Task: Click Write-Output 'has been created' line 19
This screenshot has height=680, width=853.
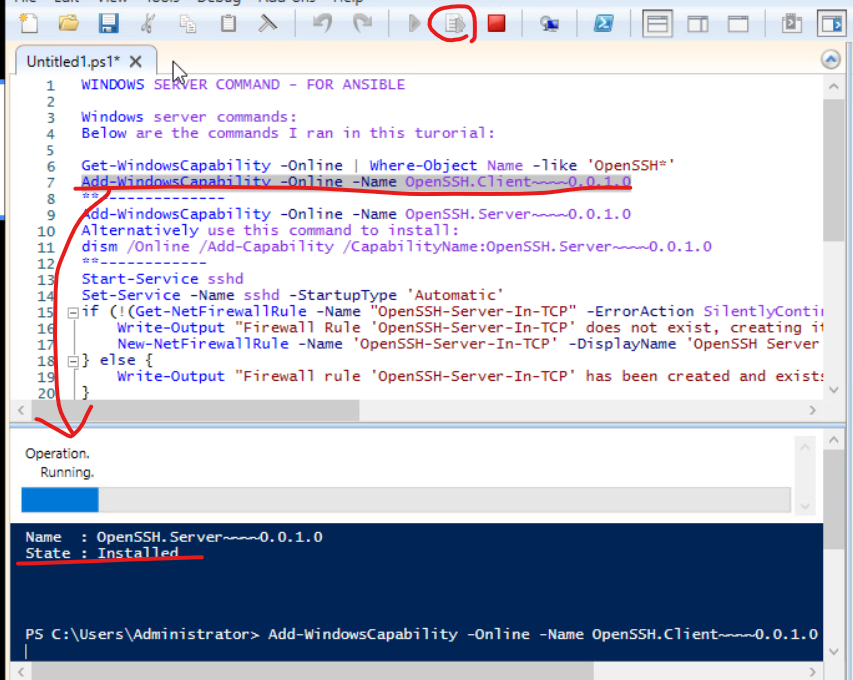Action: 469,376
